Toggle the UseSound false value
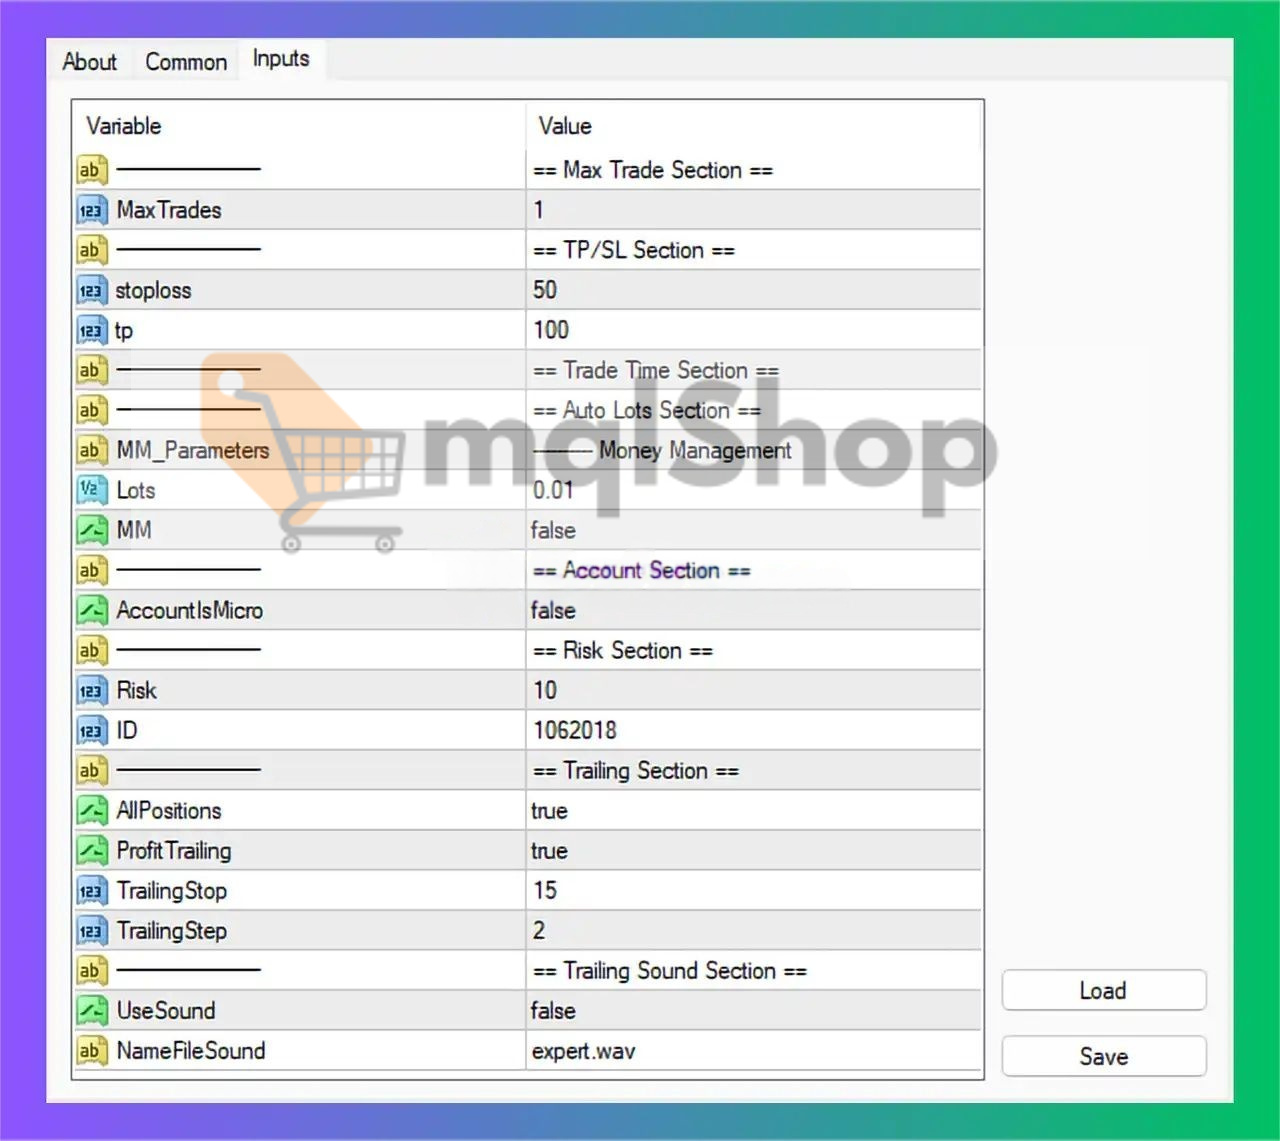This screenshot has height=1141, width=1280. tap(553, 1010)
